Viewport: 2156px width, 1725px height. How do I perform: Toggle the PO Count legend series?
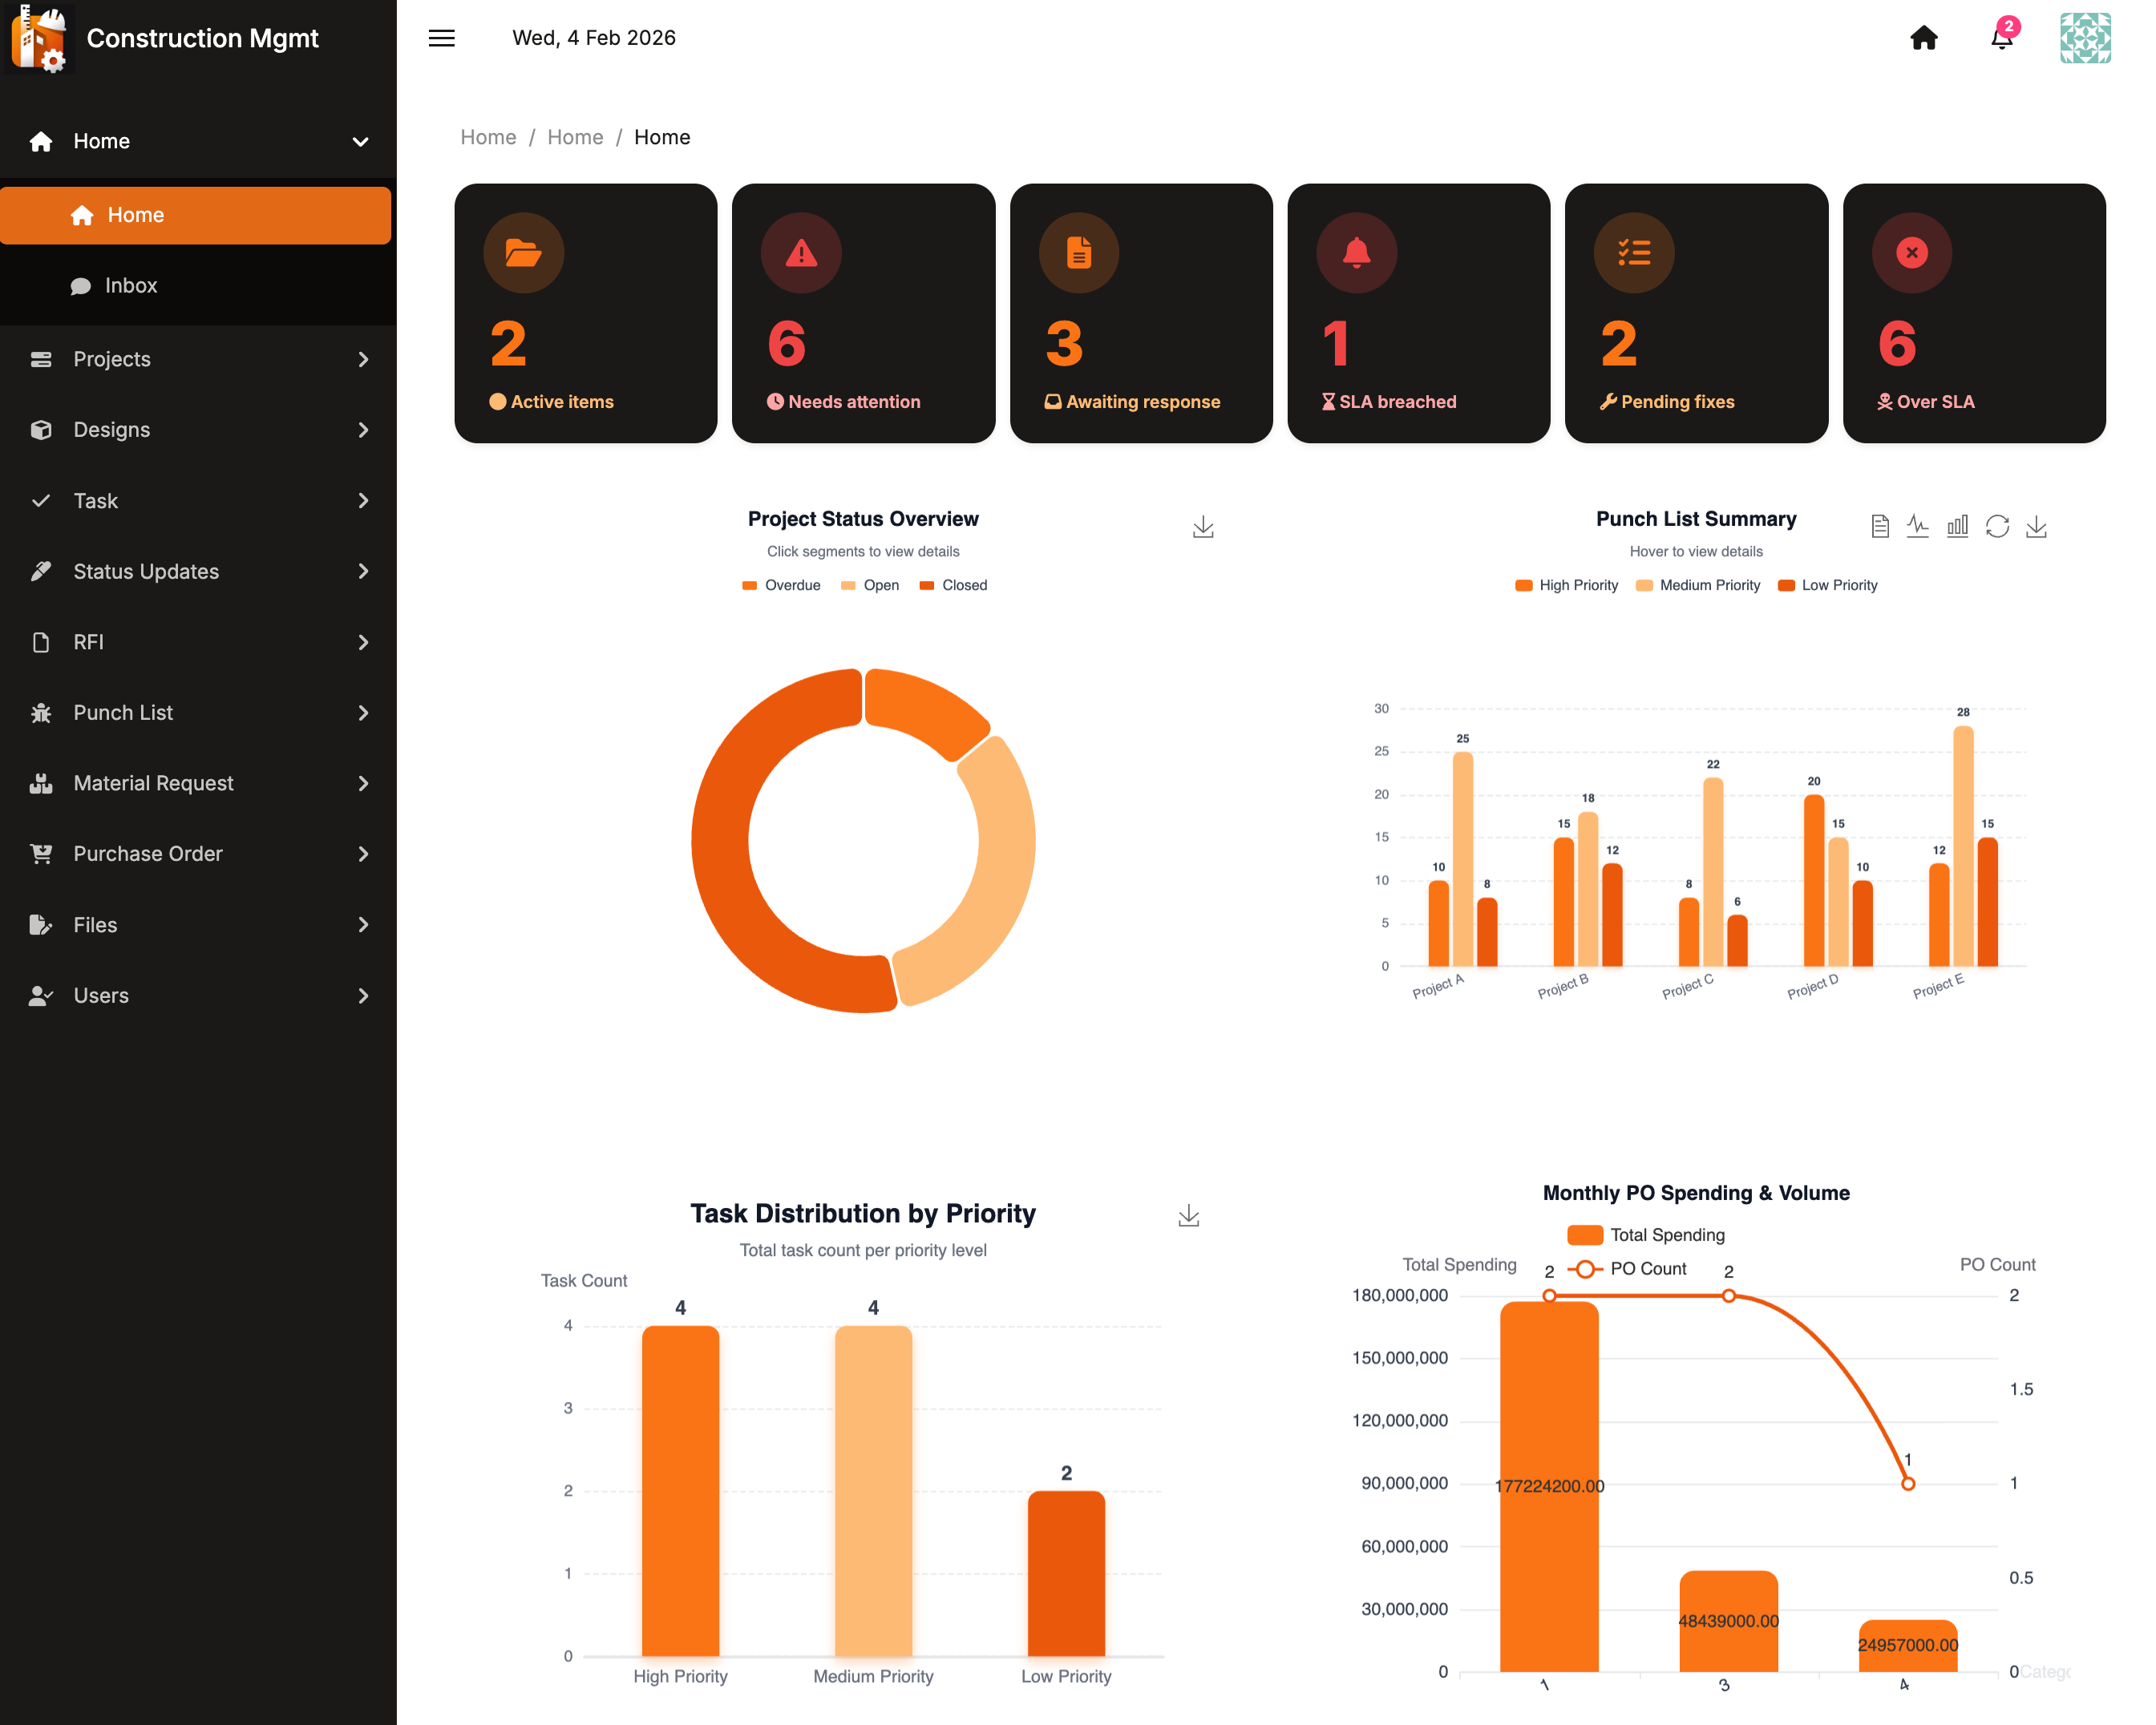pos(1627,1268)
